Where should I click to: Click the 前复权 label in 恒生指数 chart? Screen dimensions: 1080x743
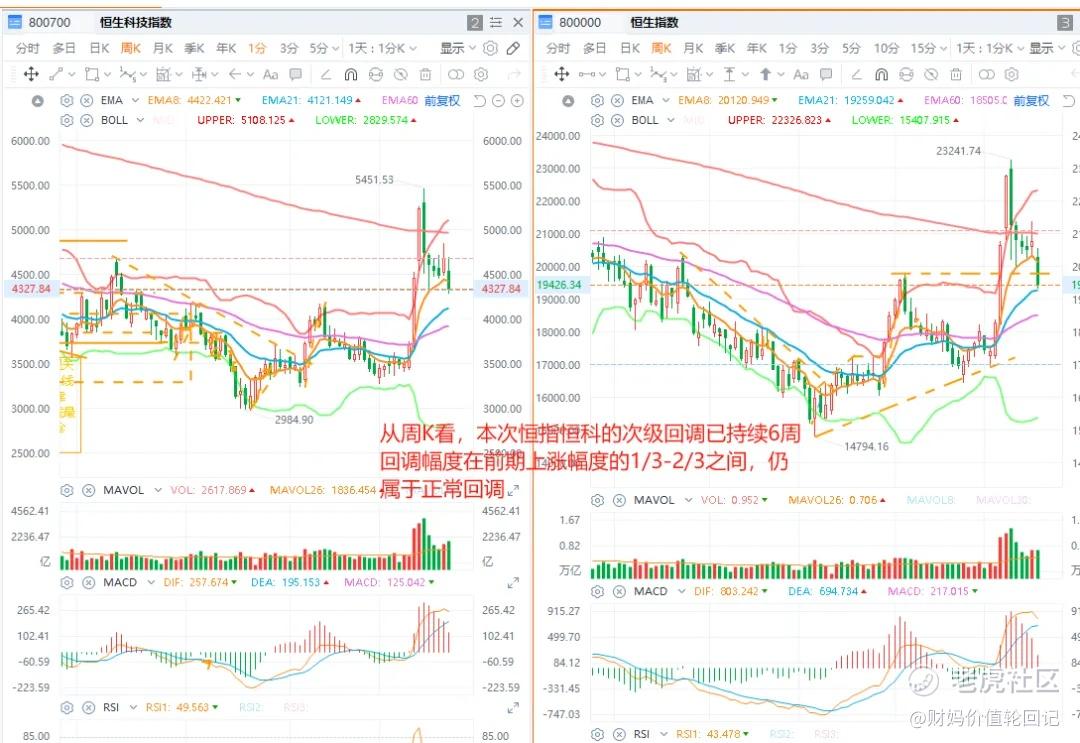[x=1031, y=101]
